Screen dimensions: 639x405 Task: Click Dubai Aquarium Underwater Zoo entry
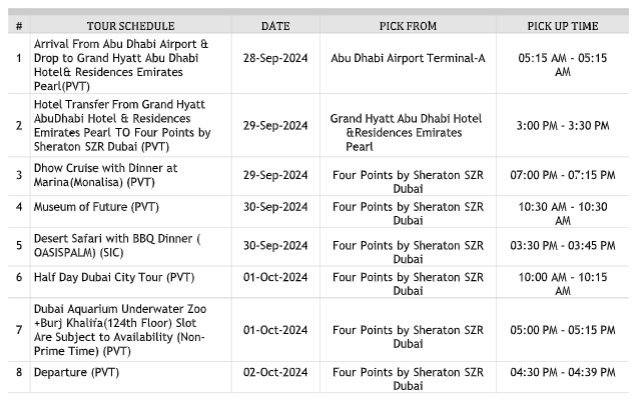[x=120, y=330]
